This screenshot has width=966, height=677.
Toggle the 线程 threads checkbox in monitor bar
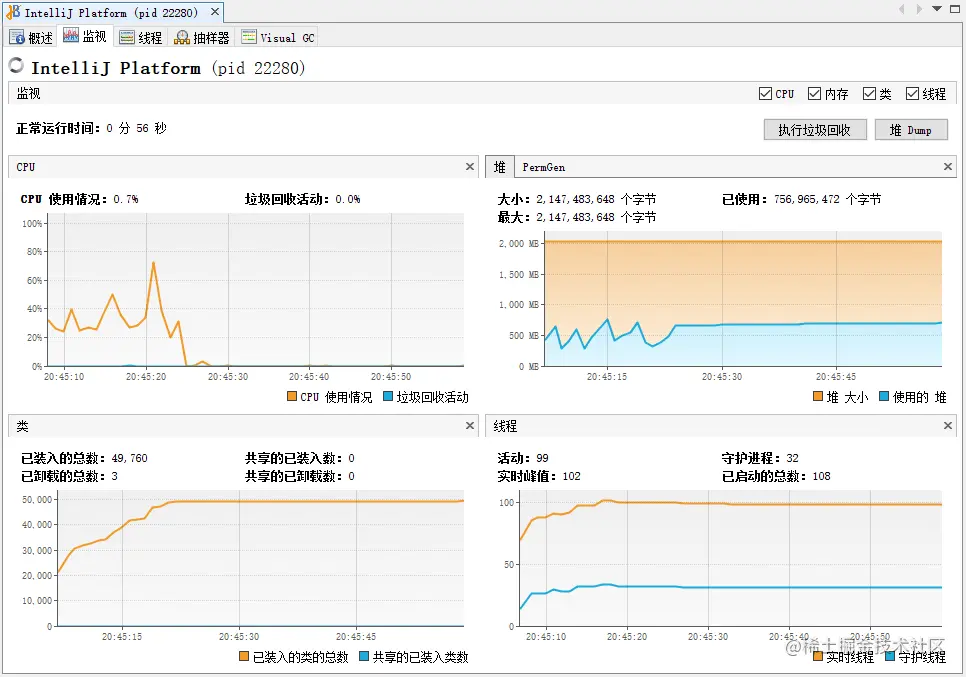click(x=912, y=94)
